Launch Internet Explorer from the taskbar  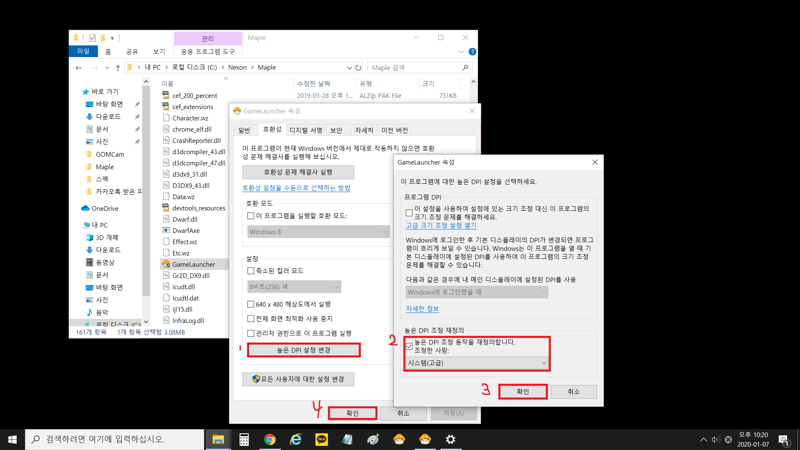pyautogui.click(x=295, y=439)
